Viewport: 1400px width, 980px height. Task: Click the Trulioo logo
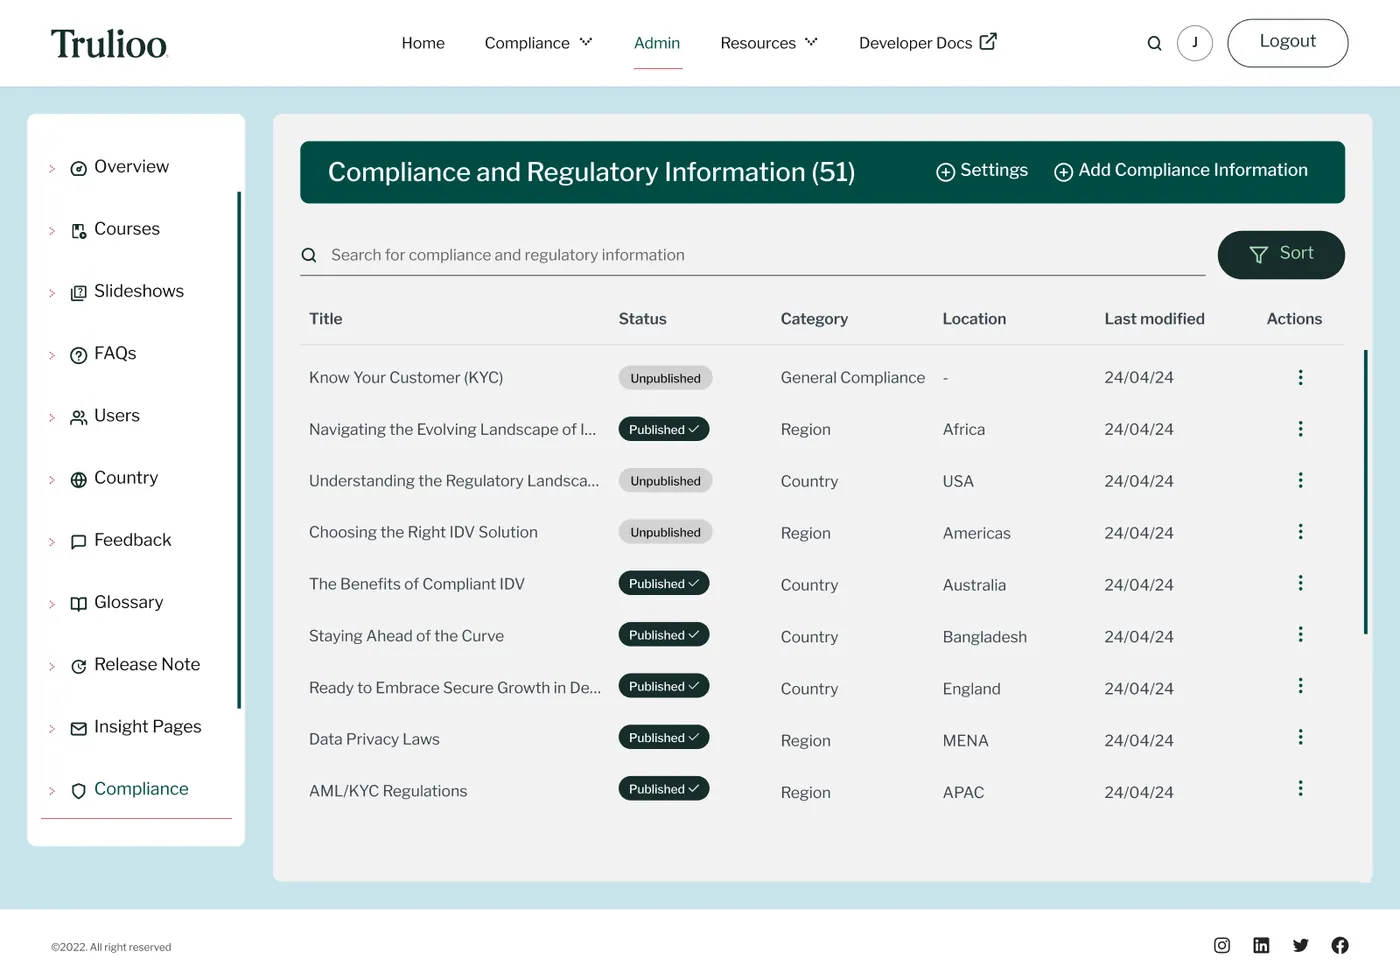coord(109,43)
